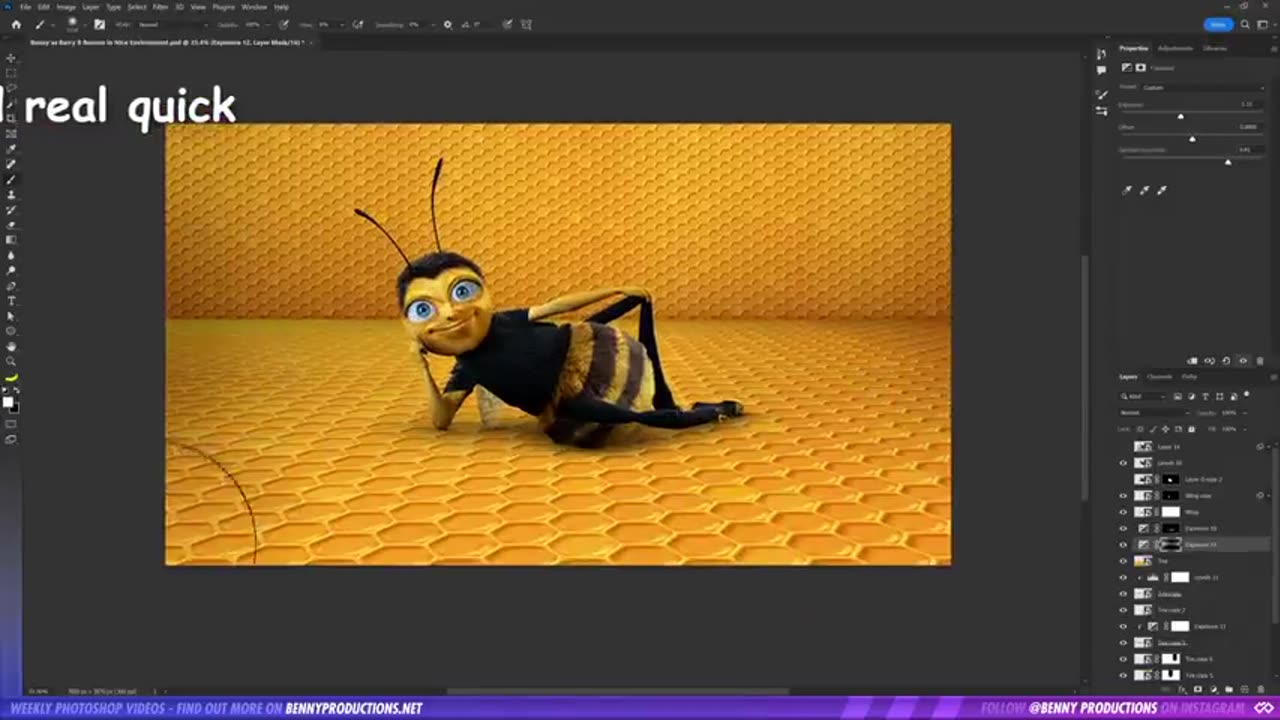
Task: Open layer blend mode dropdown
Action: [1154, 413]
